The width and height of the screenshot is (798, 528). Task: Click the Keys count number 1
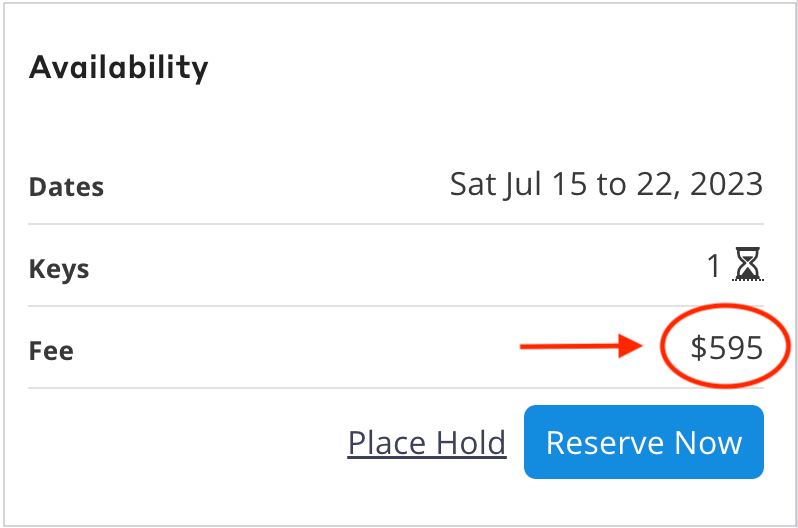pos(713,266)
